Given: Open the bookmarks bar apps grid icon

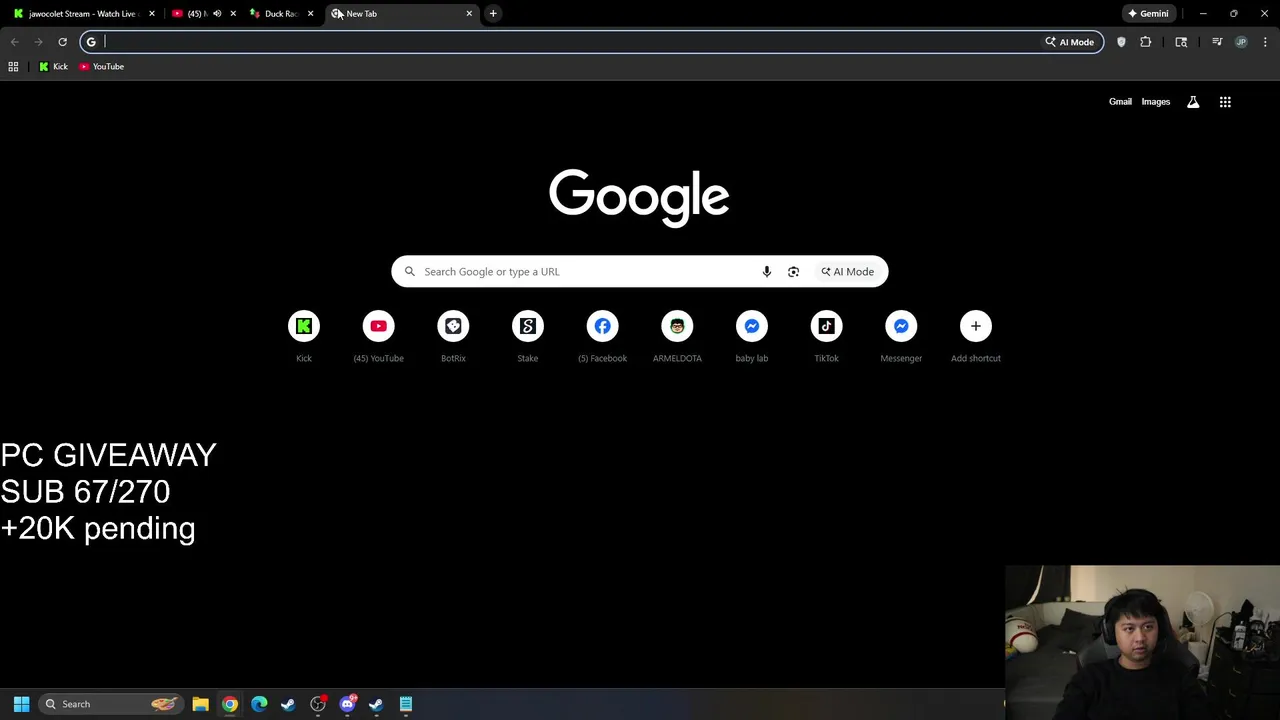Looking at the screenshot, I should [x=13, y=66].
